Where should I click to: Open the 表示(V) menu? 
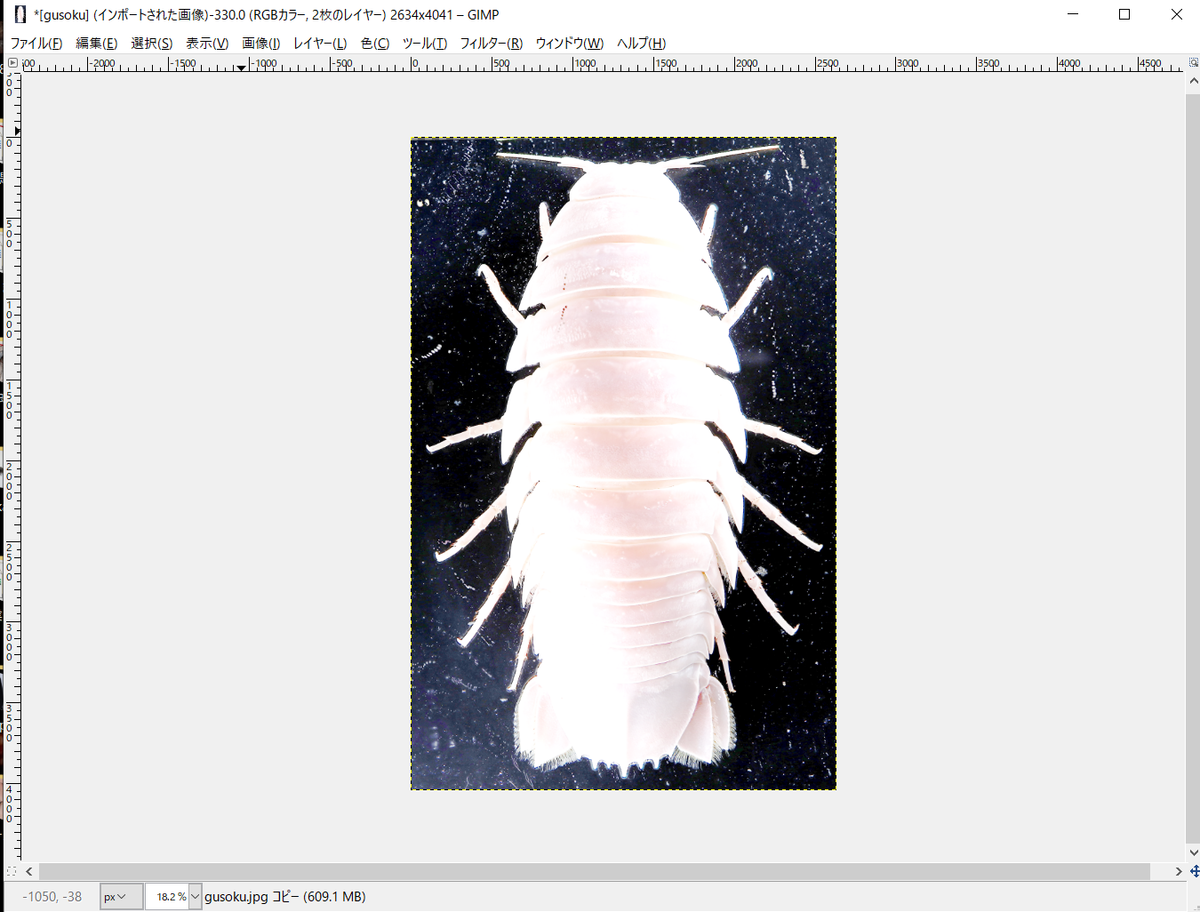pyautogui.click(x=207, y=44)
